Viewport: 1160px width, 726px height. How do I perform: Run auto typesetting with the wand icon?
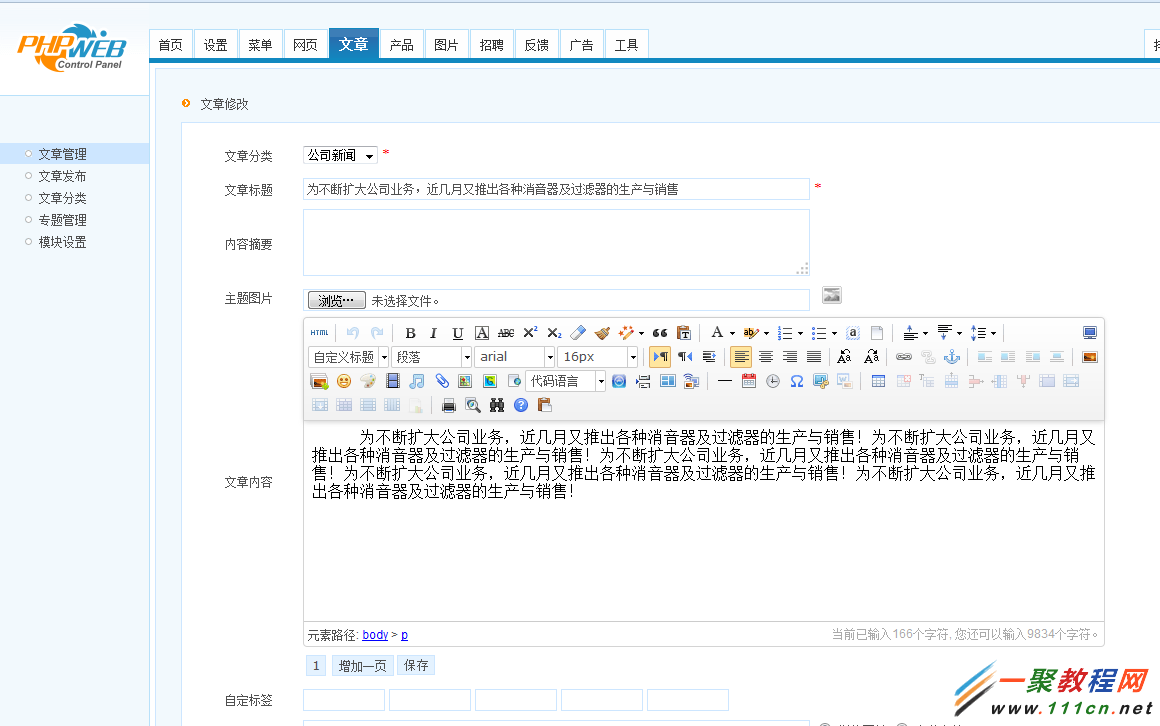(626, 333)
